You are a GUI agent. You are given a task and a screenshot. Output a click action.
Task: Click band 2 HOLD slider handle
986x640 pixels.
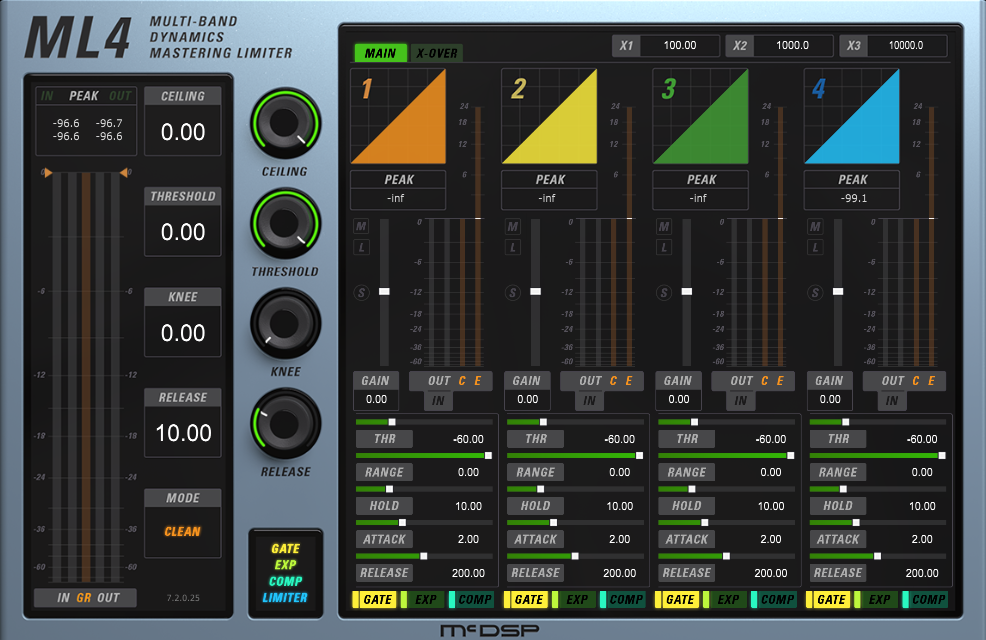[540, 489]
